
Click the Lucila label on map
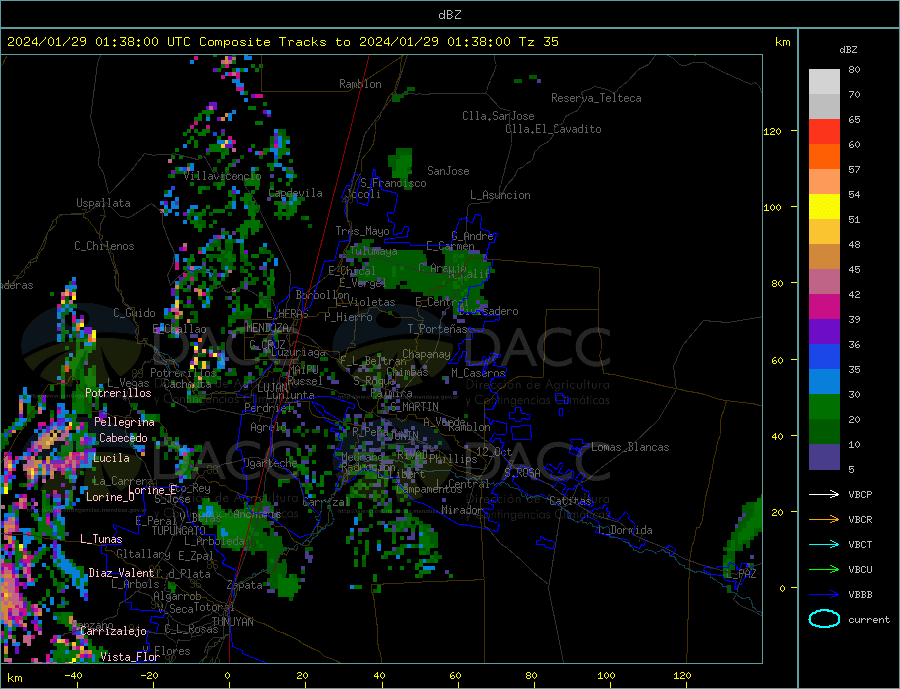pos(111,458)
